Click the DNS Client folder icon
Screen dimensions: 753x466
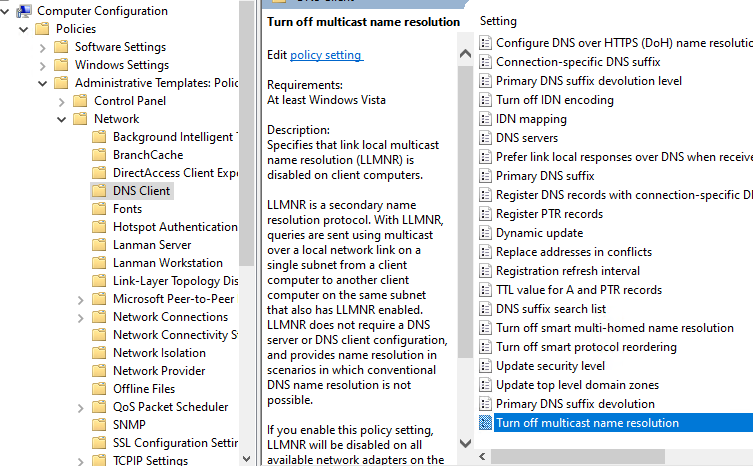[98, 191]
